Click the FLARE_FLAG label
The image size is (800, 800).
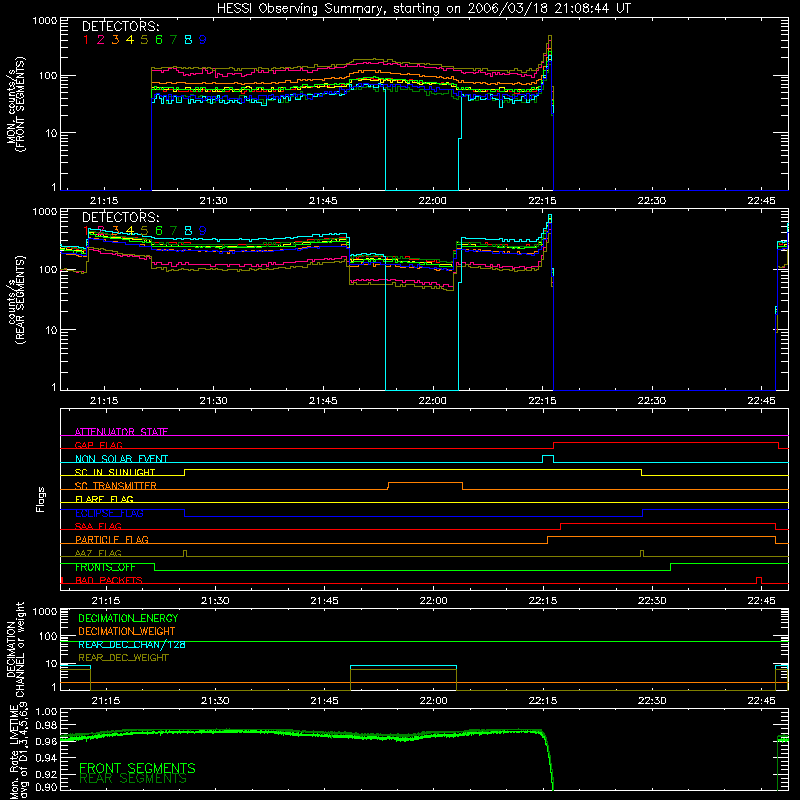pos(104,499)
